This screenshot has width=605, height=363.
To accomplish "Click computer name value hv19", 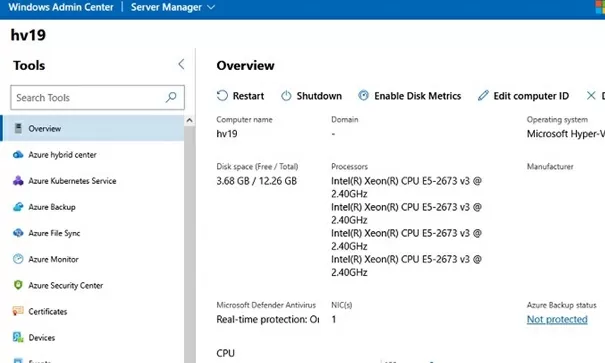I will 227,134.
